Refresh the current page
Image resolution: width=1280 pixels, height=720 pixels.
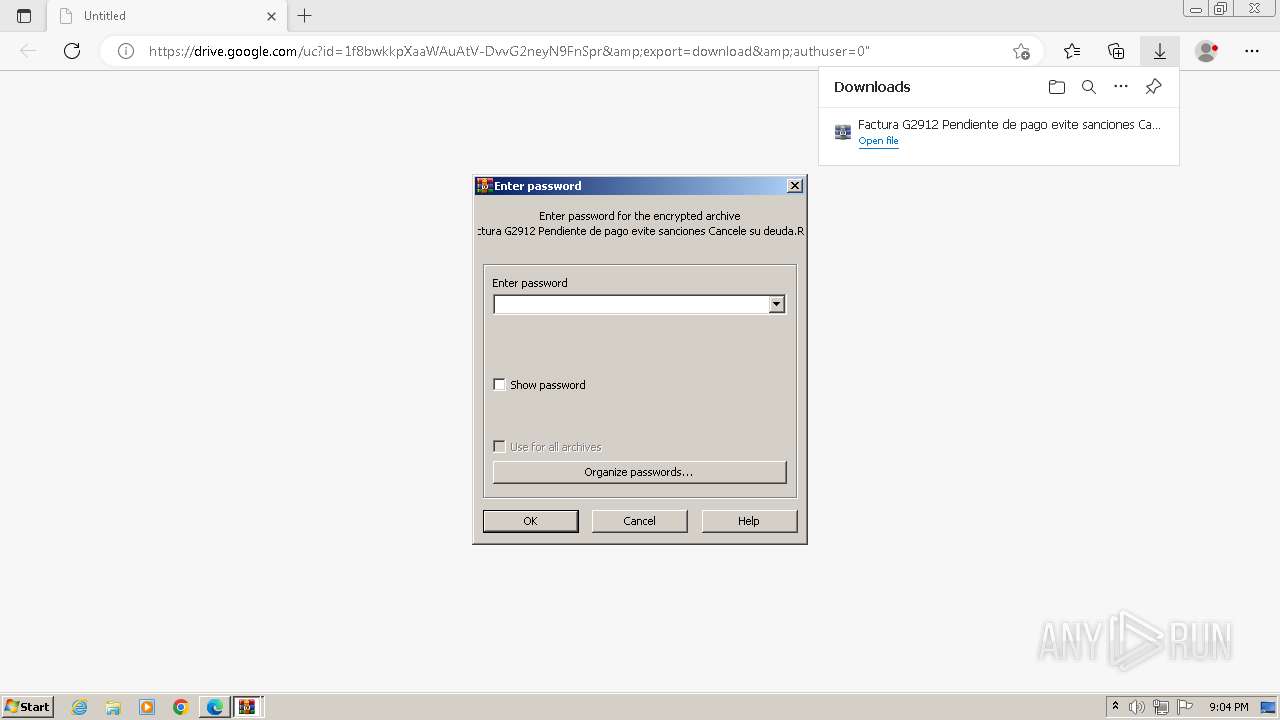tap(72, 51)
